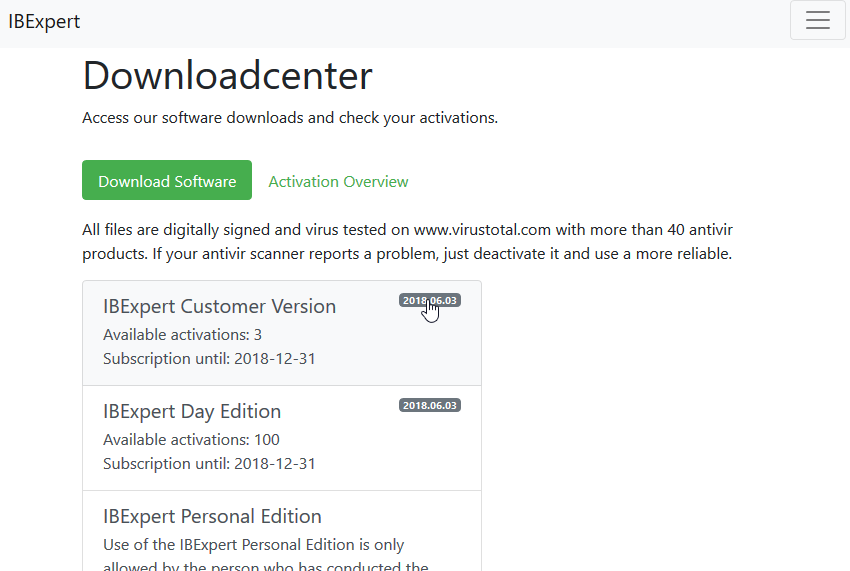
Task: Click 2018.06.03 badge on Day Edition
Action: coord(430,405)
